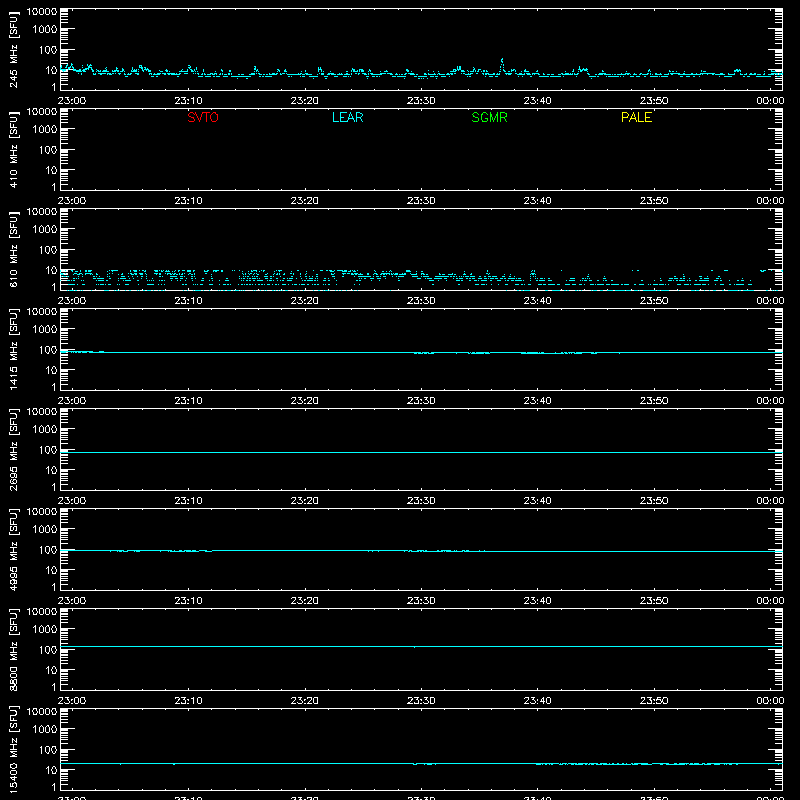Click 23:10 time label below 410 MHz plot
This screenshot has height=800, width=800.
point(188,201)
